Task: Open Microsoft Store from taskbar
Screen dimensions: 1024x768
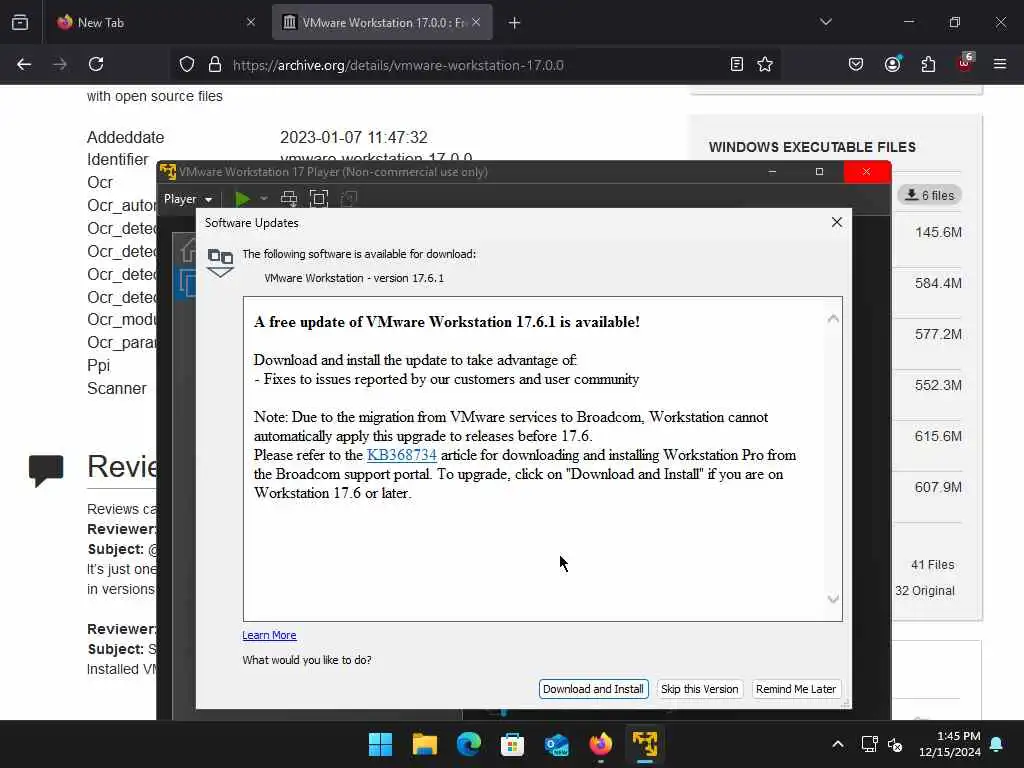Action: 513,744
